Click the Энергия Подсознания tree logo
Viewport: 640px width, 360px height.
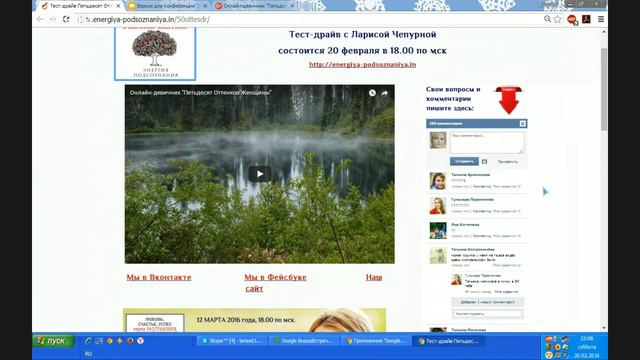coord(155,53)
